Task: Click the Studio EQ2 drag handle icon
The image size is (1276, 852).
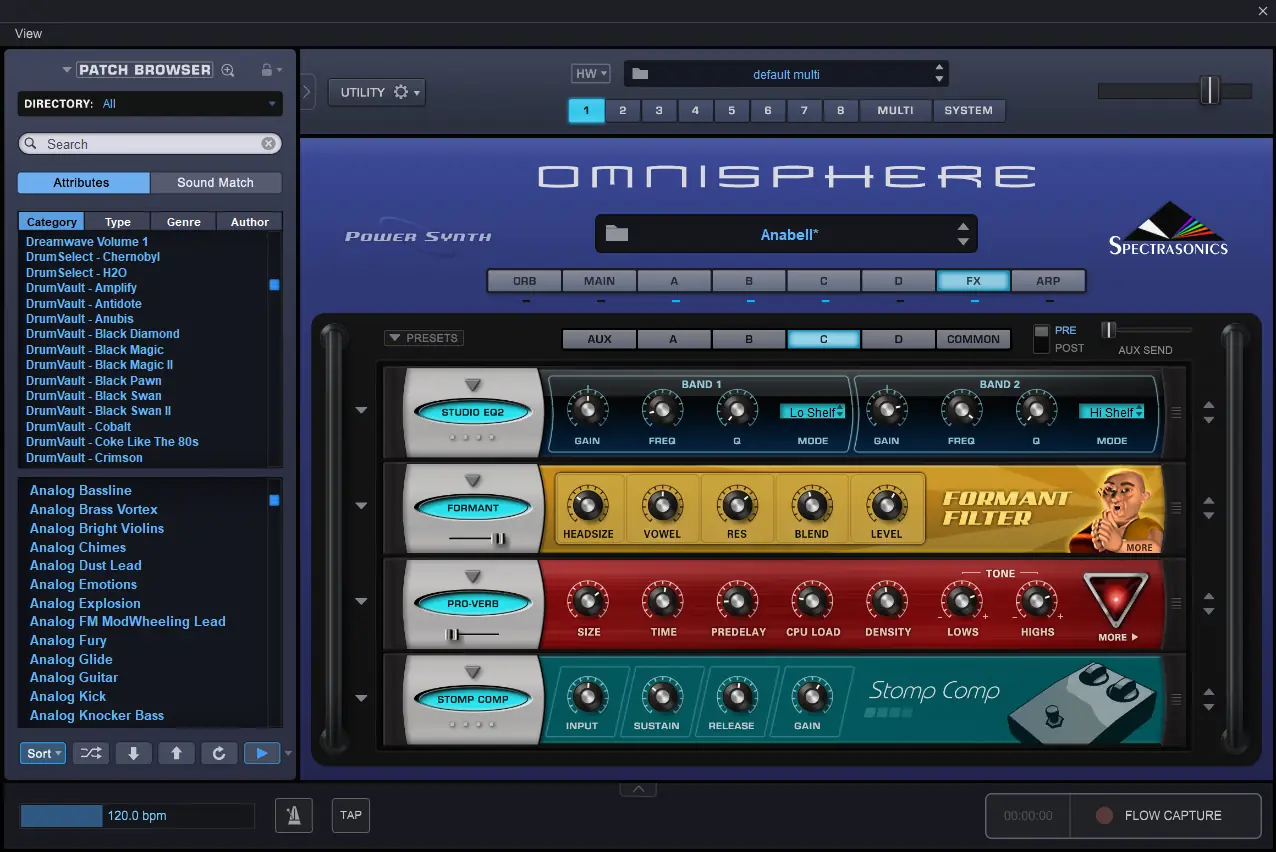Action: pyautogui.click(x=1176, y=412)
